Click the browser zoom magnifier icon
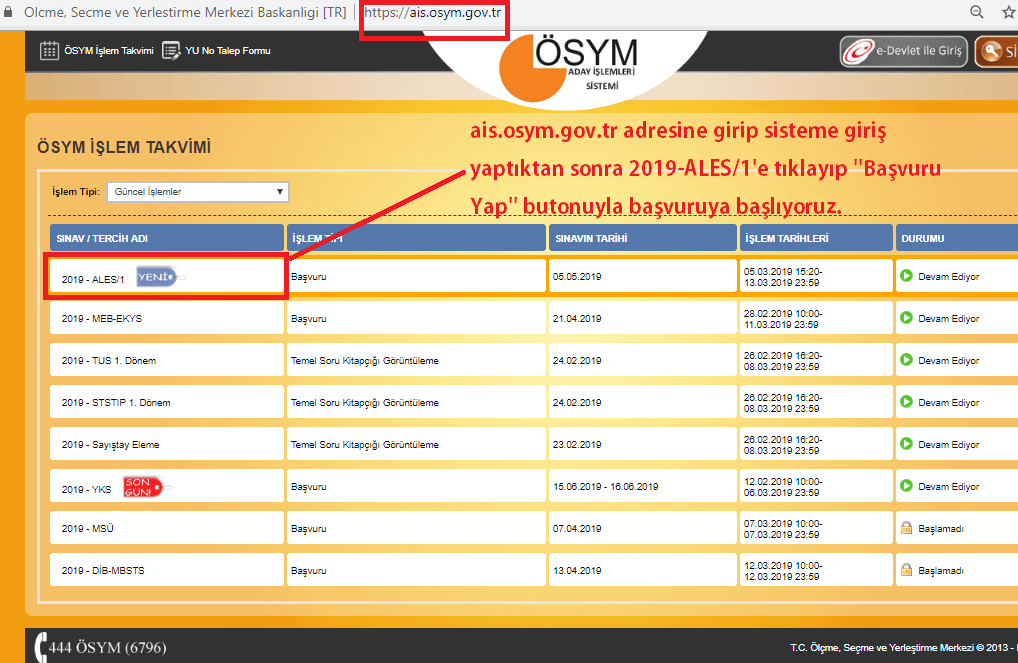The image size is (1018, 663). 976,12
